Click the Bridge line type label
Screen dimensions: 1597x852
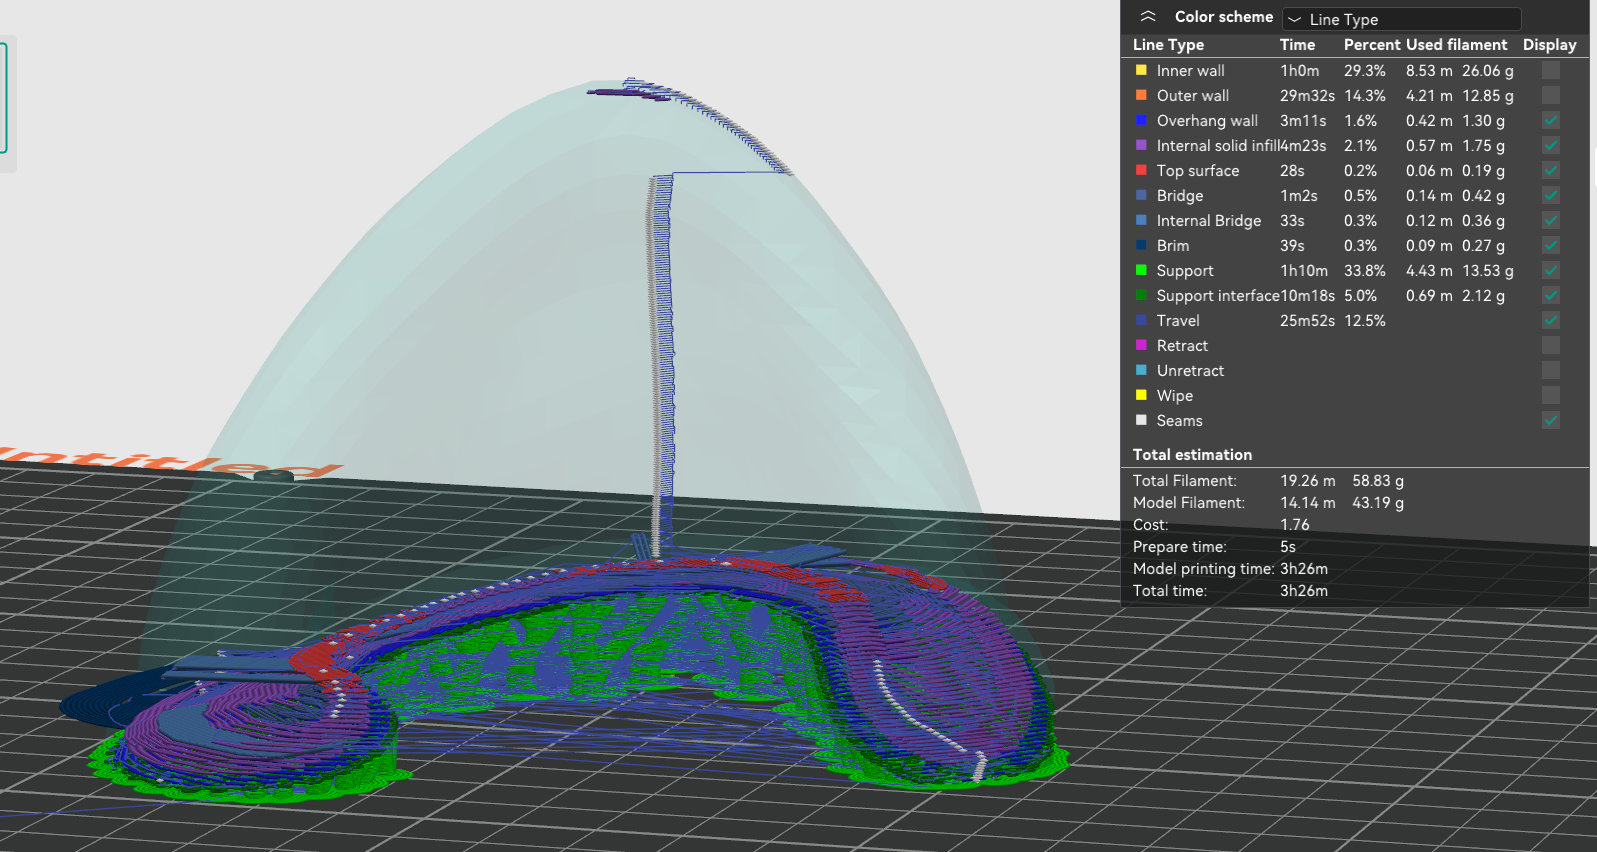(x=1180, y=196)
